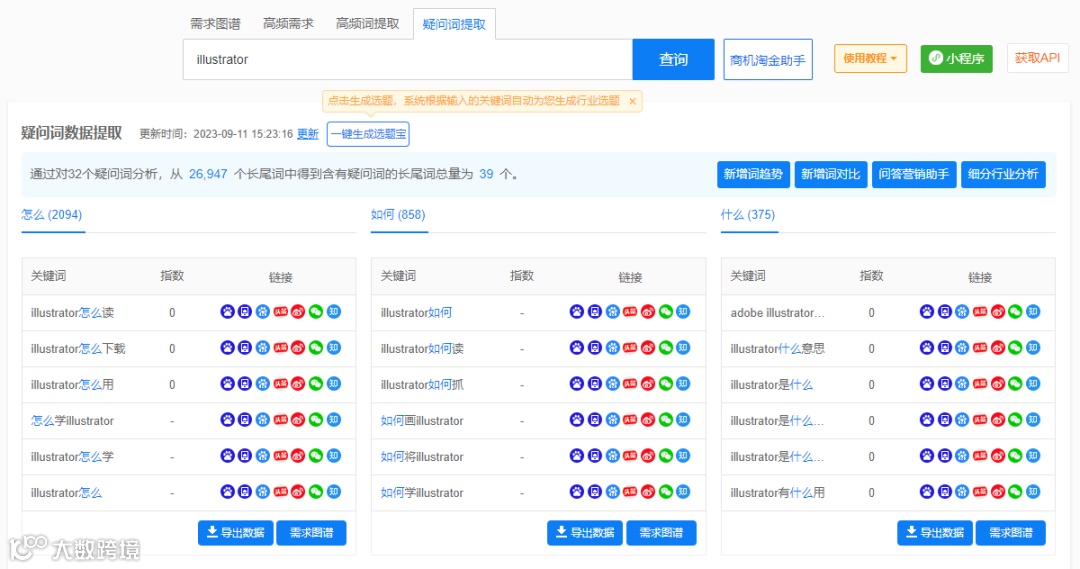The width and height of the screenshot is (1080, 569).
Task: Click WeChat icon for illustrator什么意思
Action: click(x=1015, y=348)
